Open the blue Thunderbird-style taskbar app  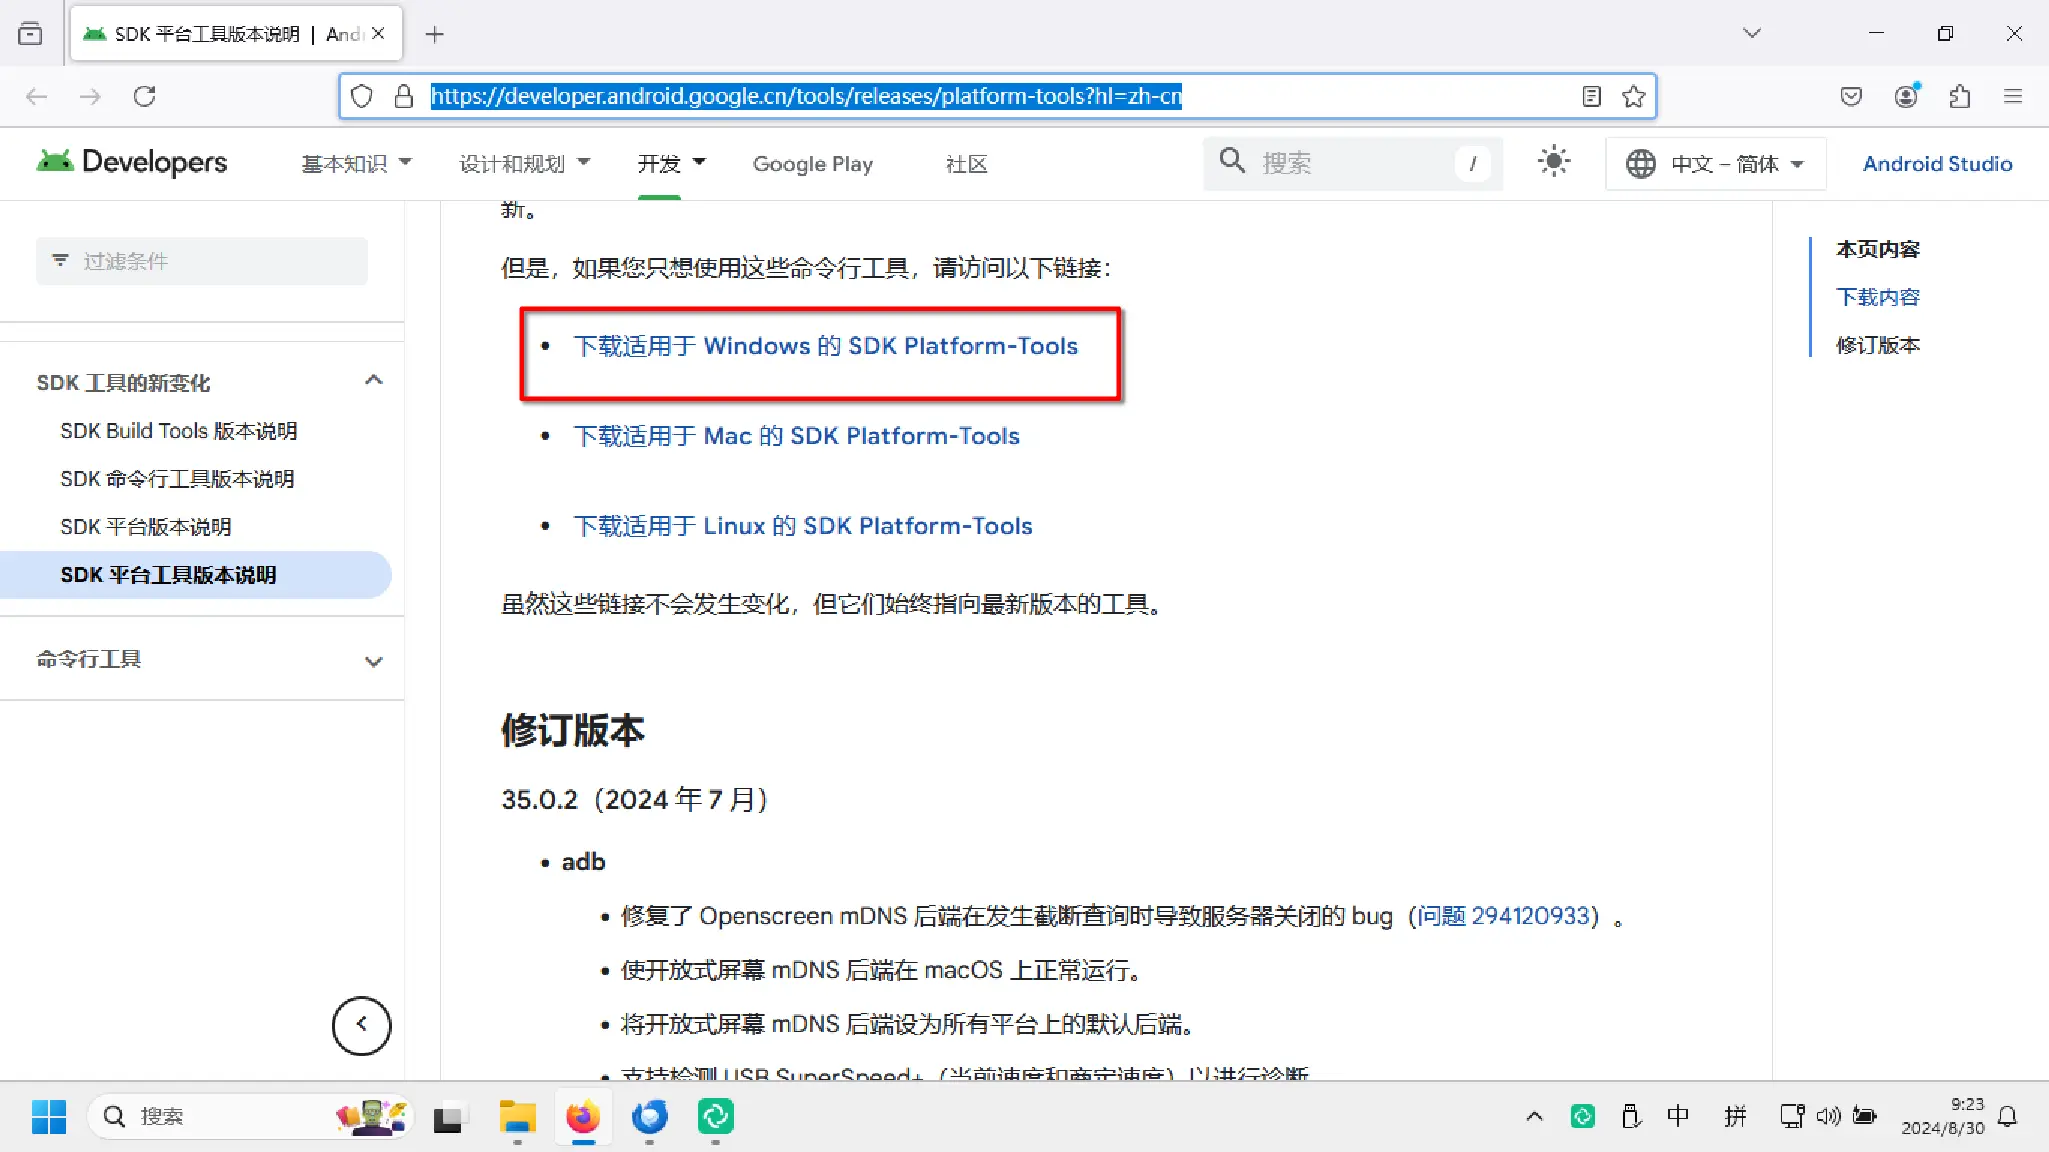[649, 1116]
